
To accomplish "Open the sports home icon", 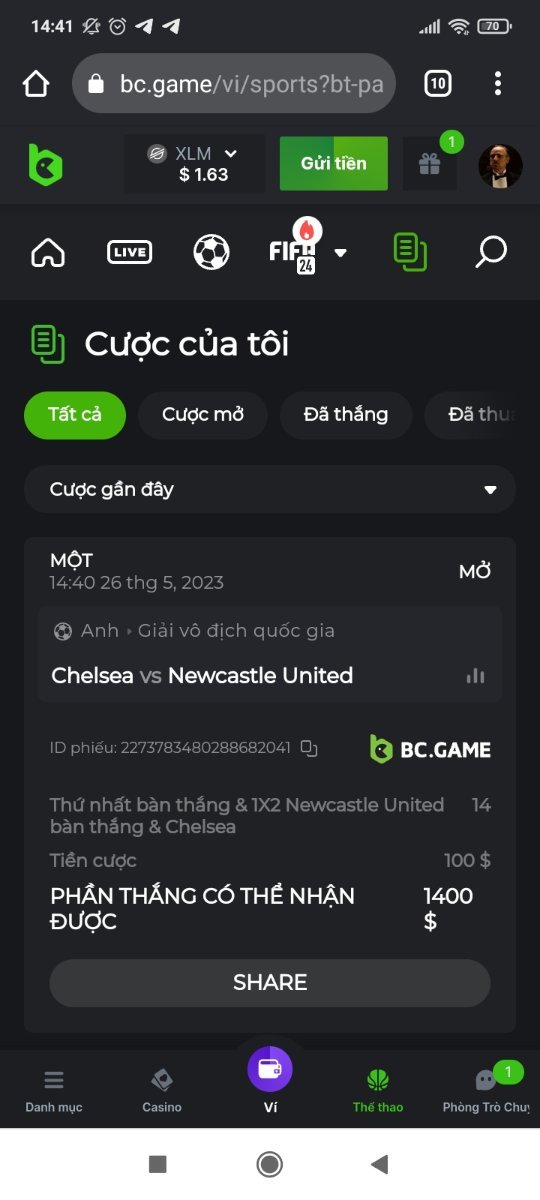I will (48, 252).
